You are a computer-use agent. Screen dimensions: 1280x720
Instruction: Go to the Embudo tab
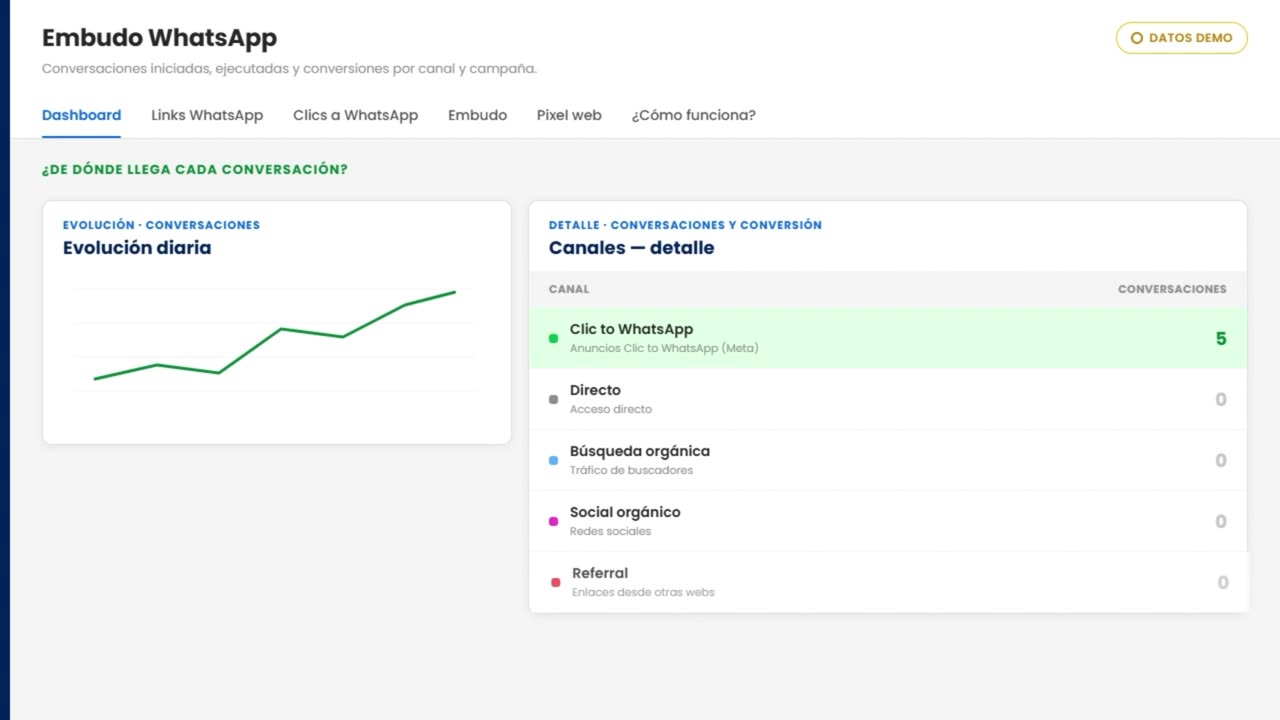[x=477, y=115]
